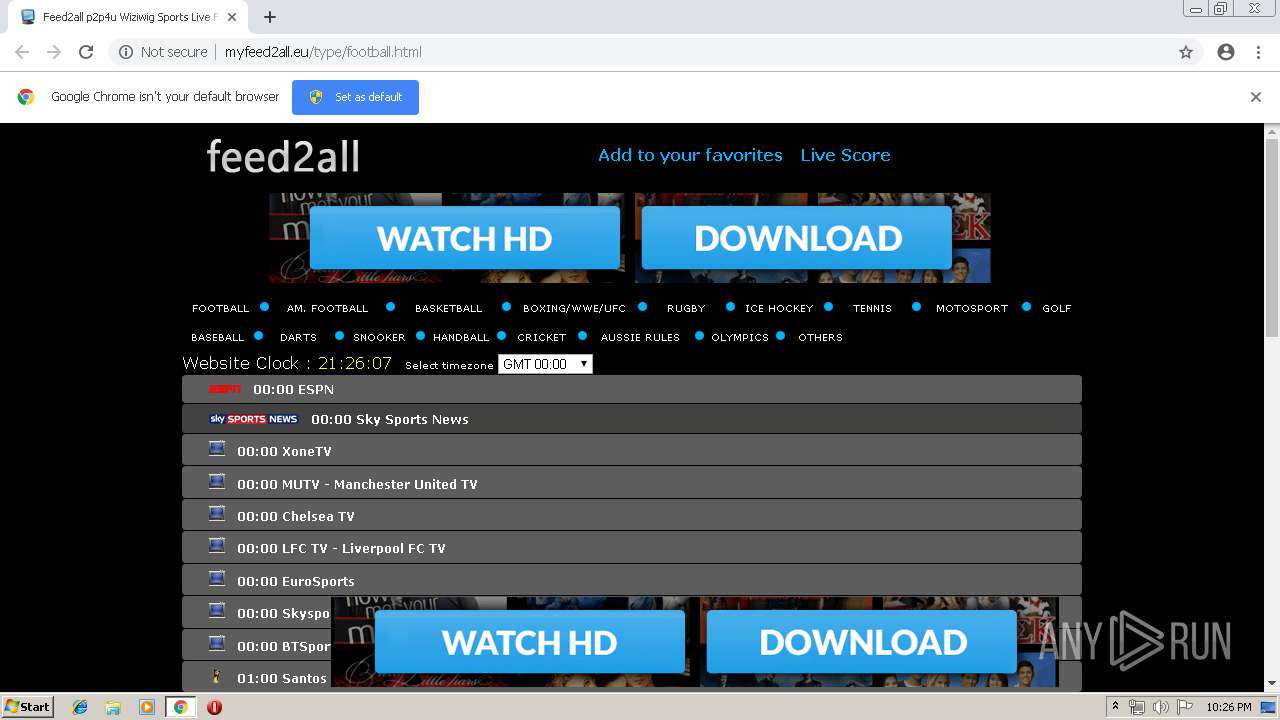Open BASKETBALL category menu
This screenshot has width=1280, height=720.
pyautogui.click(x=448, y=308)
